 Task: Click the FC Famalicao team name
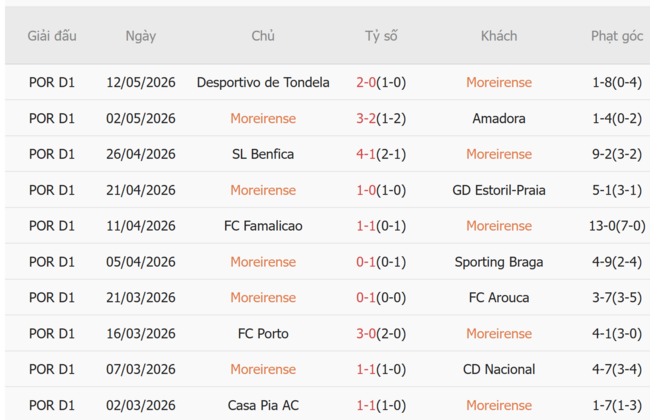pos(263,226)
